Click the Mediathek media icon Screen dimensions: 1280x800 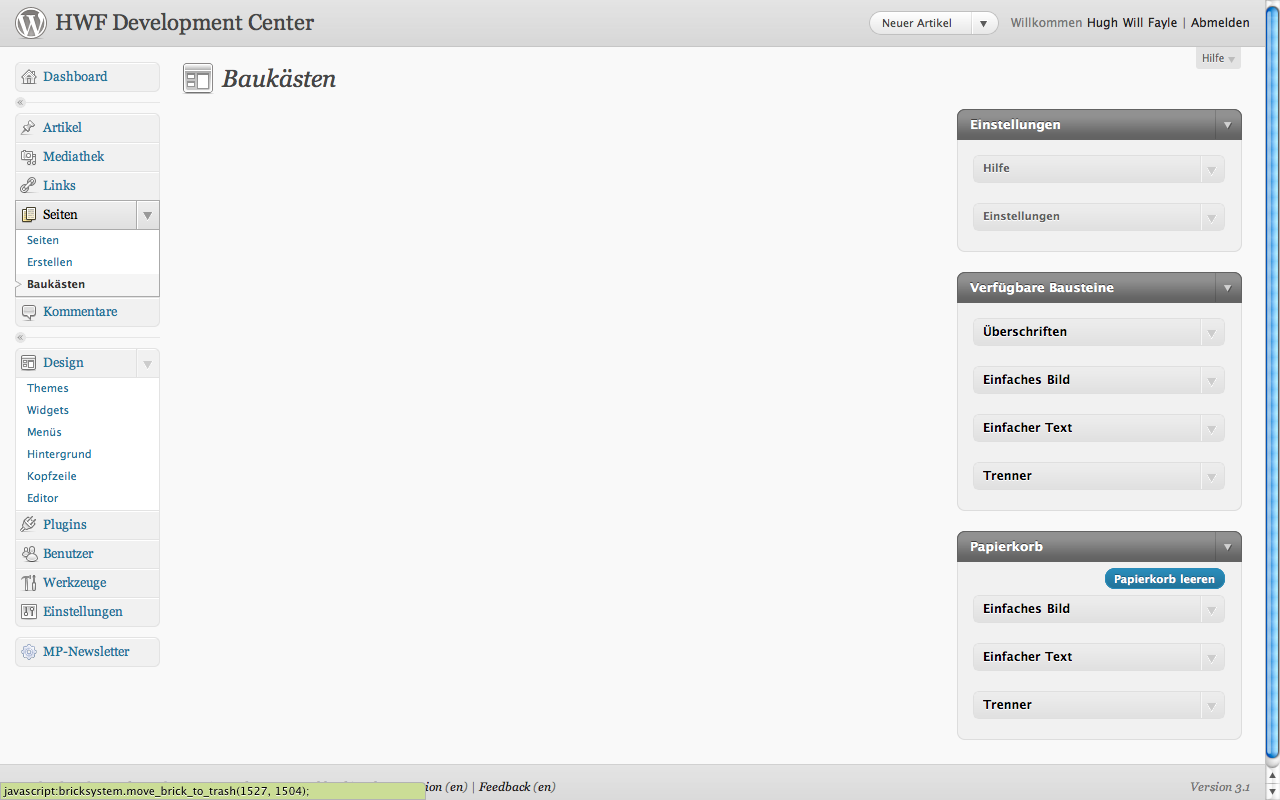(x=29, y=157)
